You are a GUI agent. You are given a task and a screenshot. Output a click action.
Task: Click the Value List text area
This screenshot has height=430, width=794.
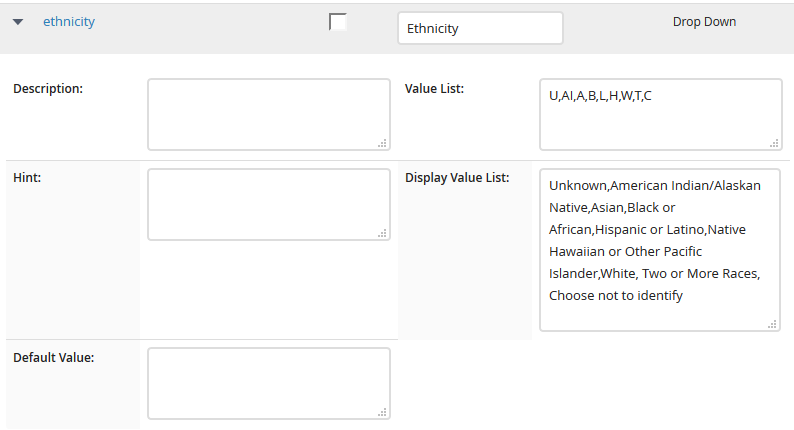click(x=661, y=114)
